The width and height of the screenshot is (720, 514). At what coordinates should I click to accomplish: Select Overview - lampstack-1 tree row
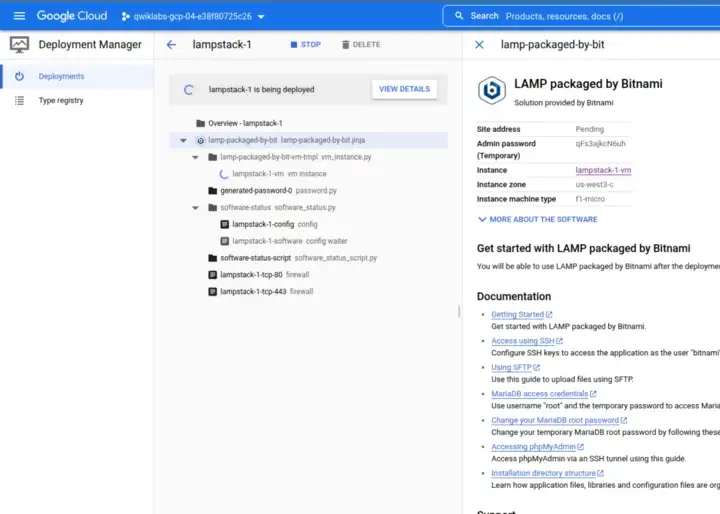tap(309, 123)
